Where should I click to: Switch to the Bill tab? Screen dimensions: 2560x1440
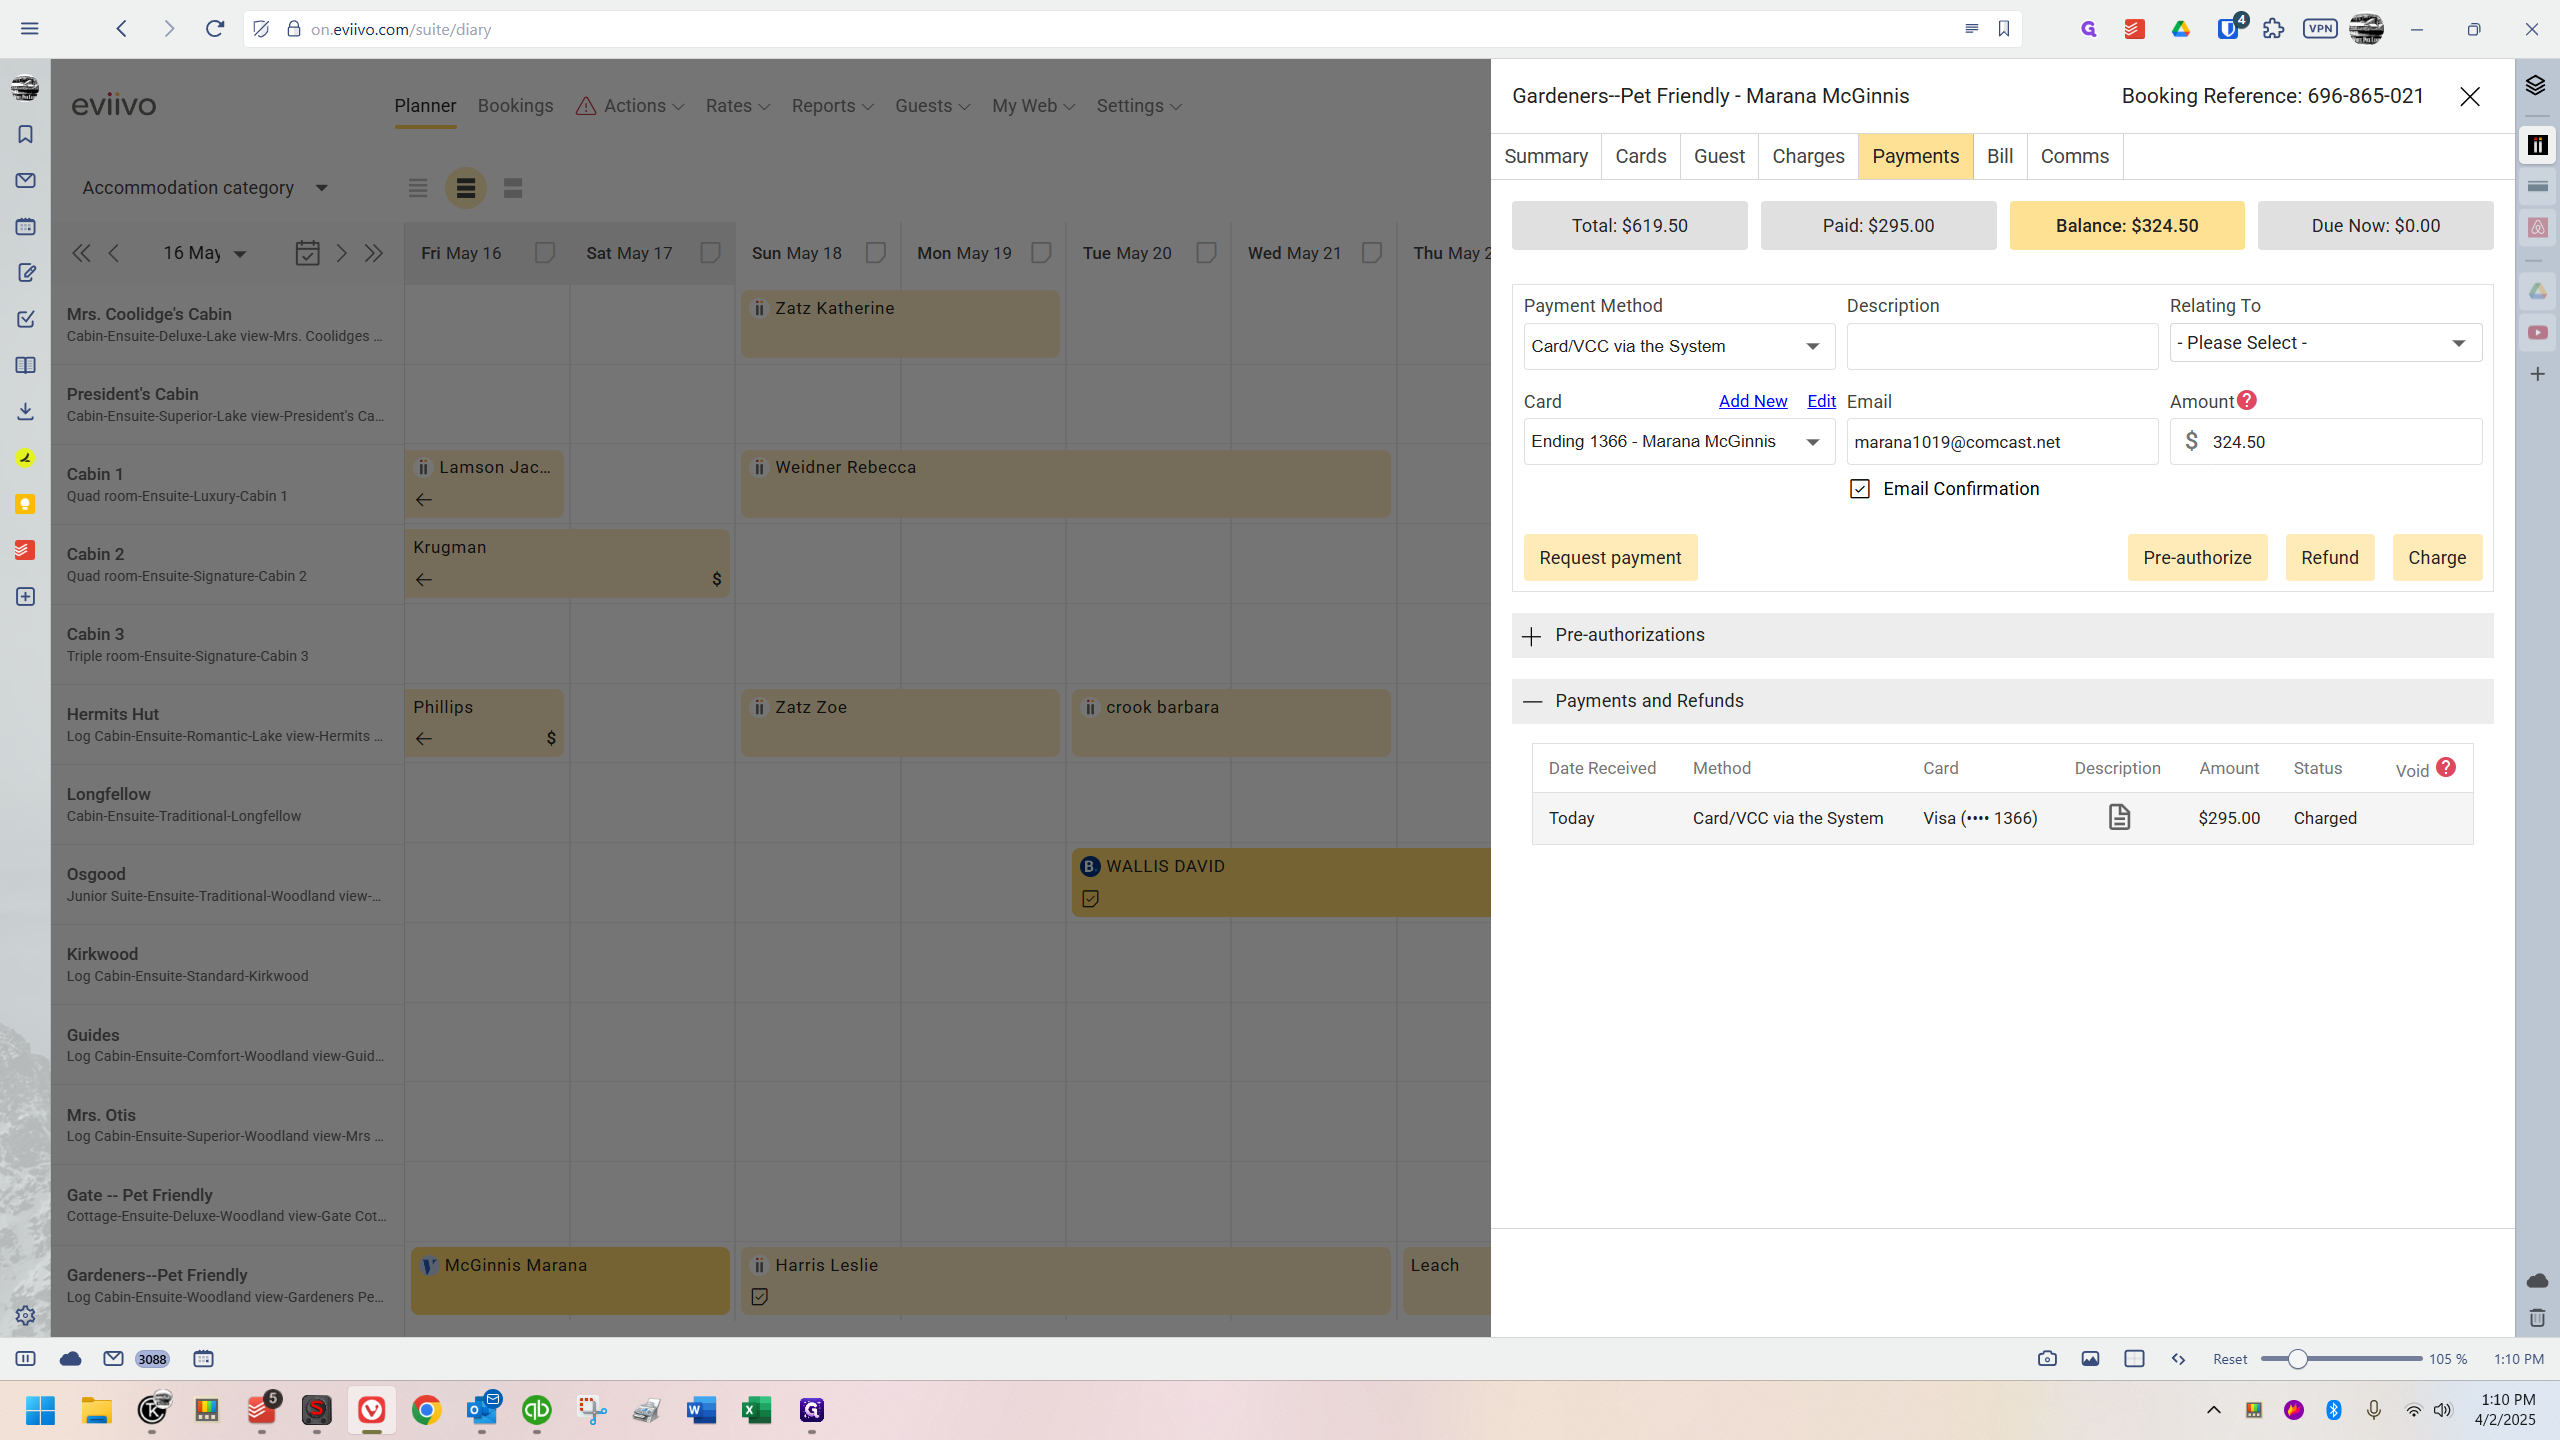click(x=1999, y=156)
